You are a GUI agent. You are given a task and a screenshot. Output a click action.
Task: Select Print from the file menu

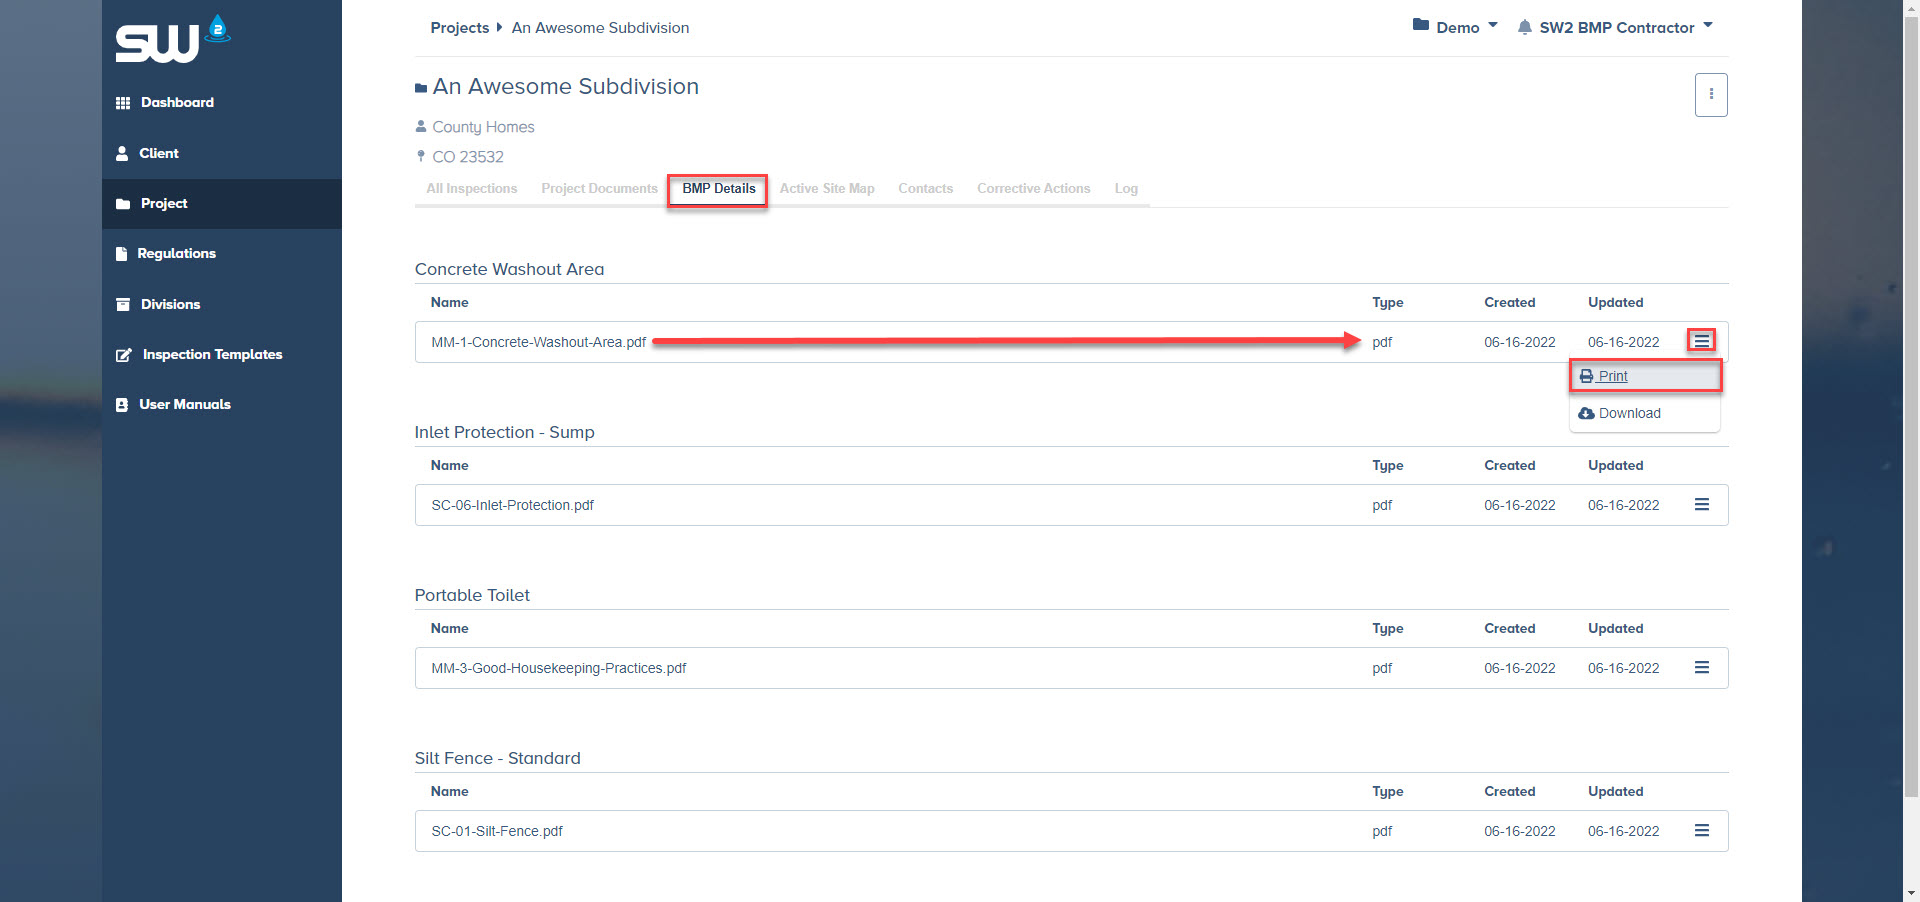(x=1612, y=376)
